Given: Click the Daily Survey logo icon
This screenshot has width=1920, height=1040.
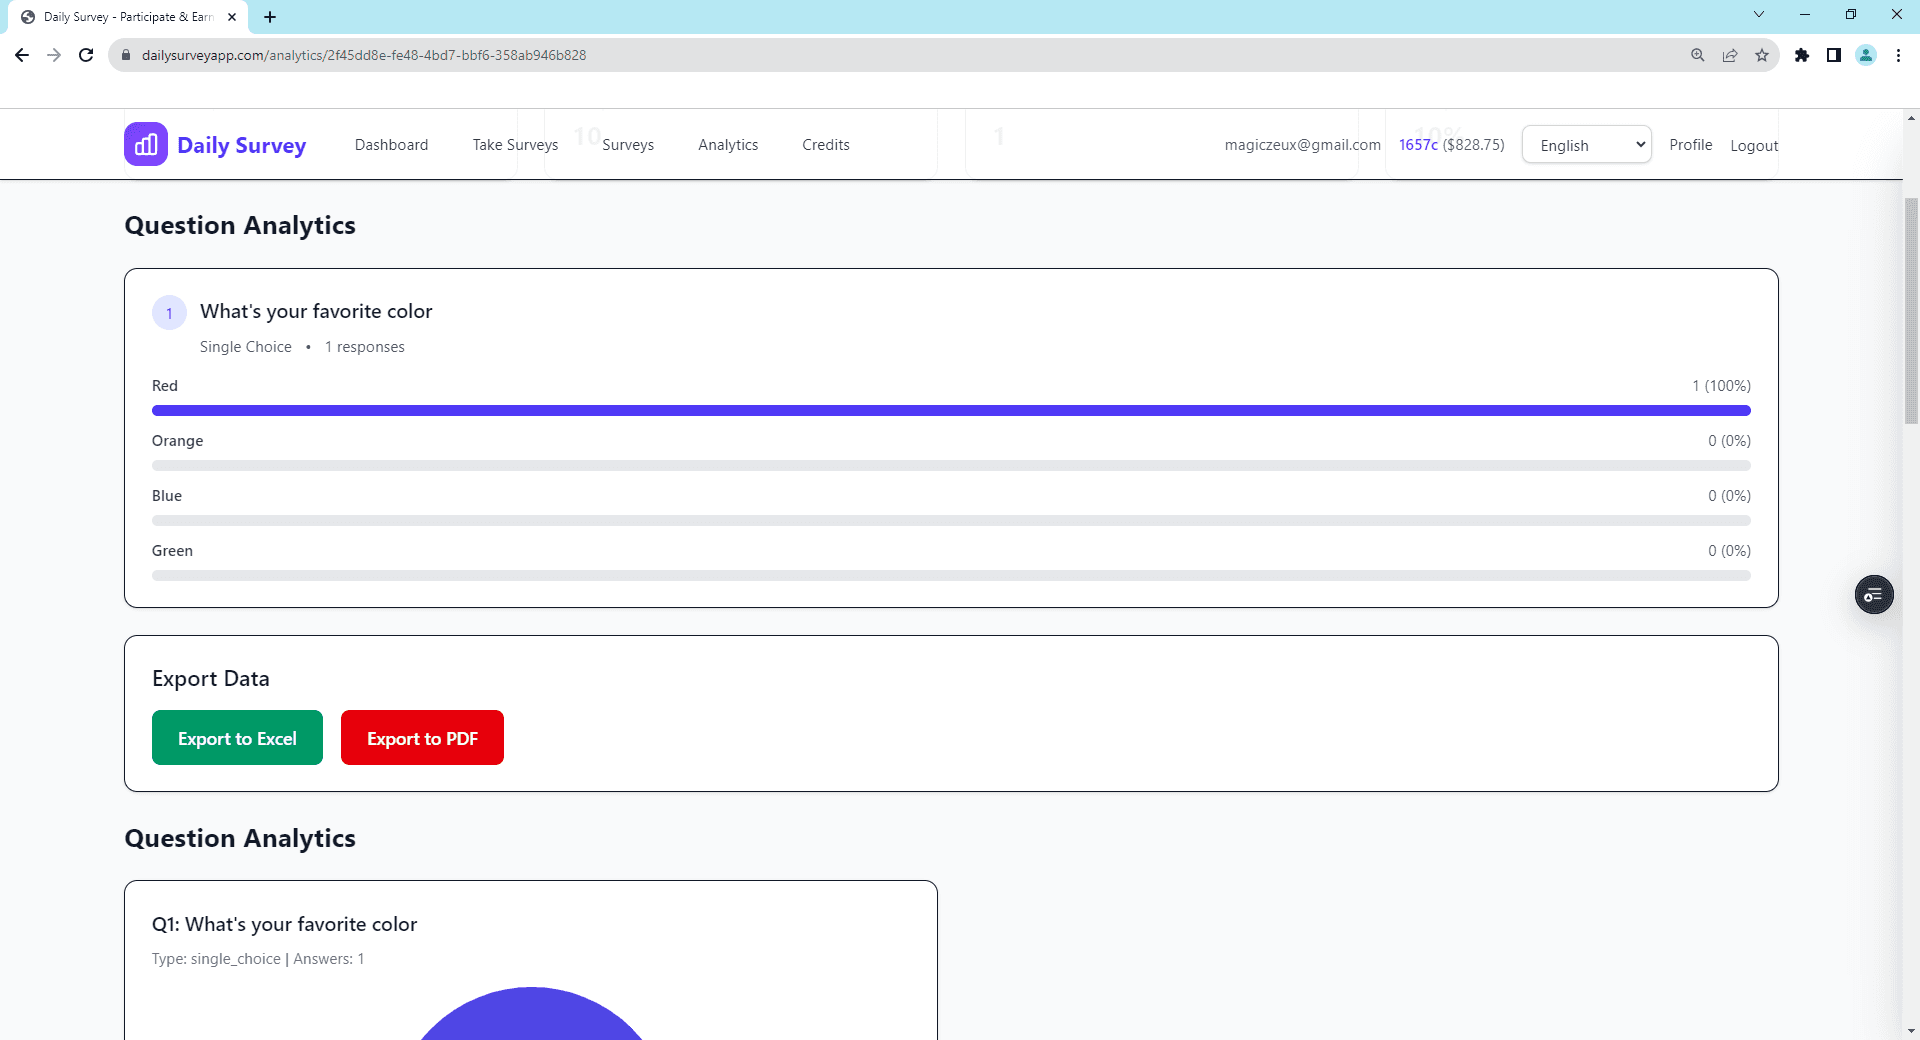Looking at the screenshot, I should click(x=146, y=144).
